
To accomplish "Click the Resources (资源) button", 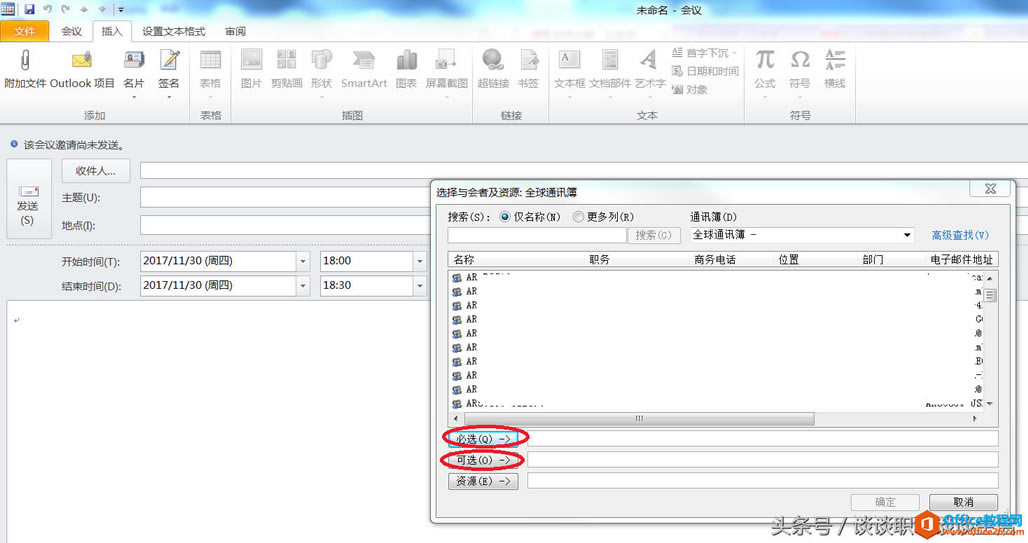I will coord(483,481).
